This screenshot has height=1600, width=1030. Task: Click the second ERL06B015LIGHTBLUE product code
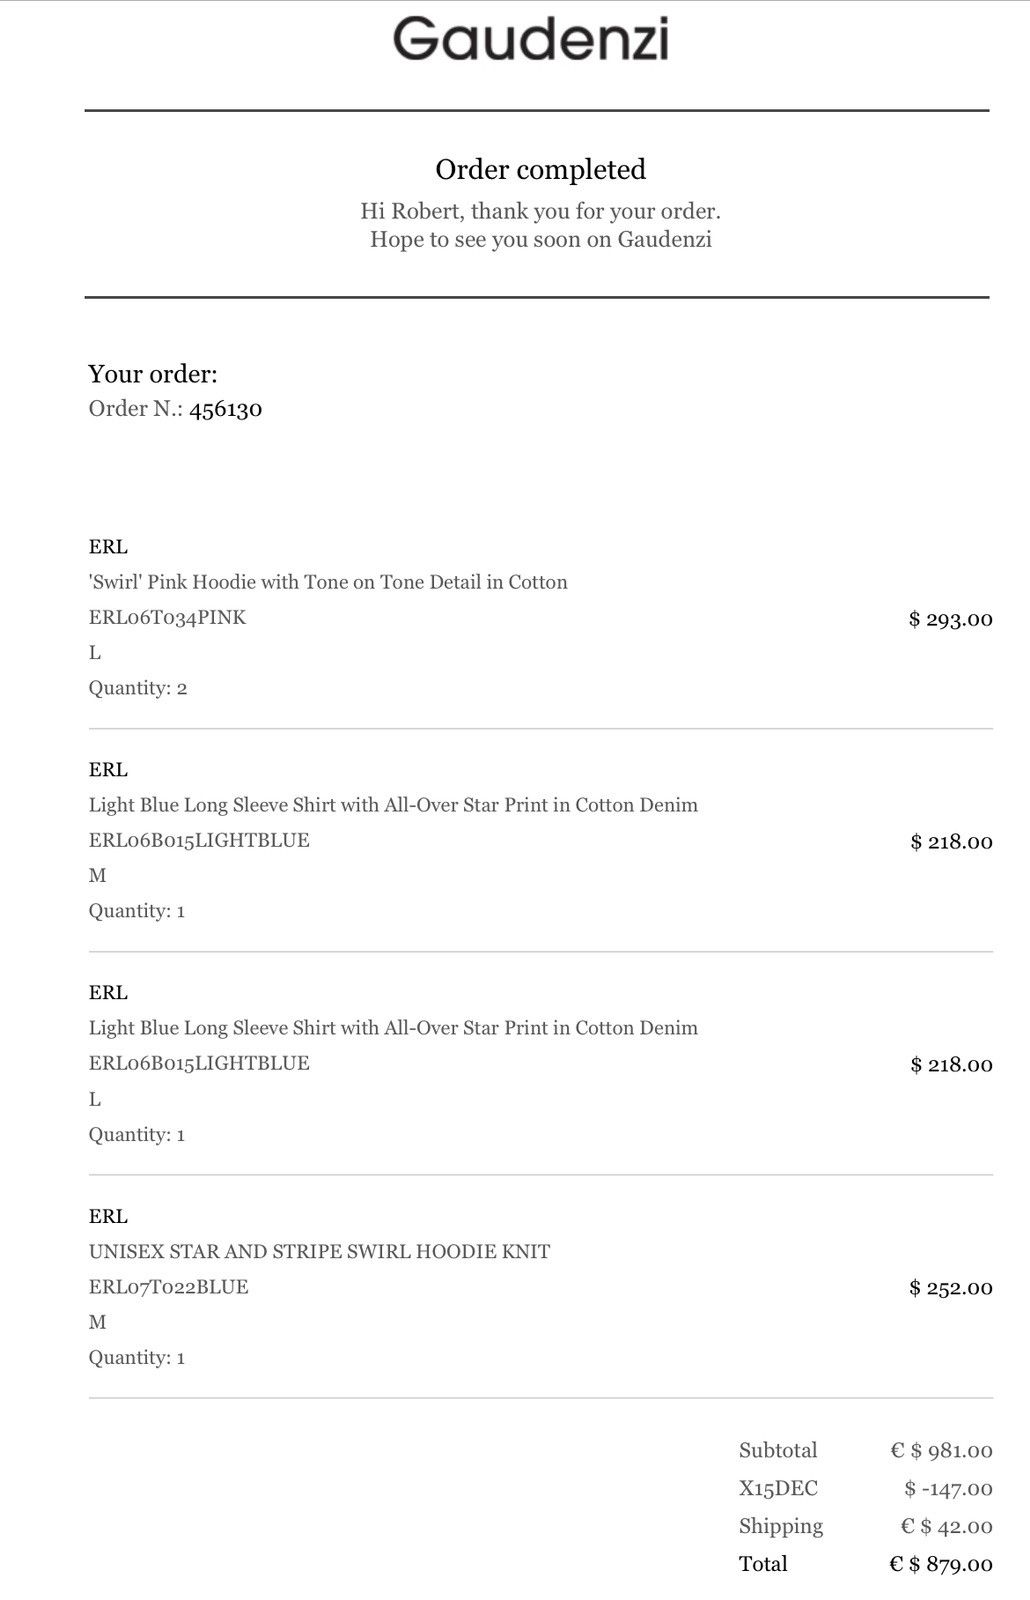click(x=199, y=1063)
